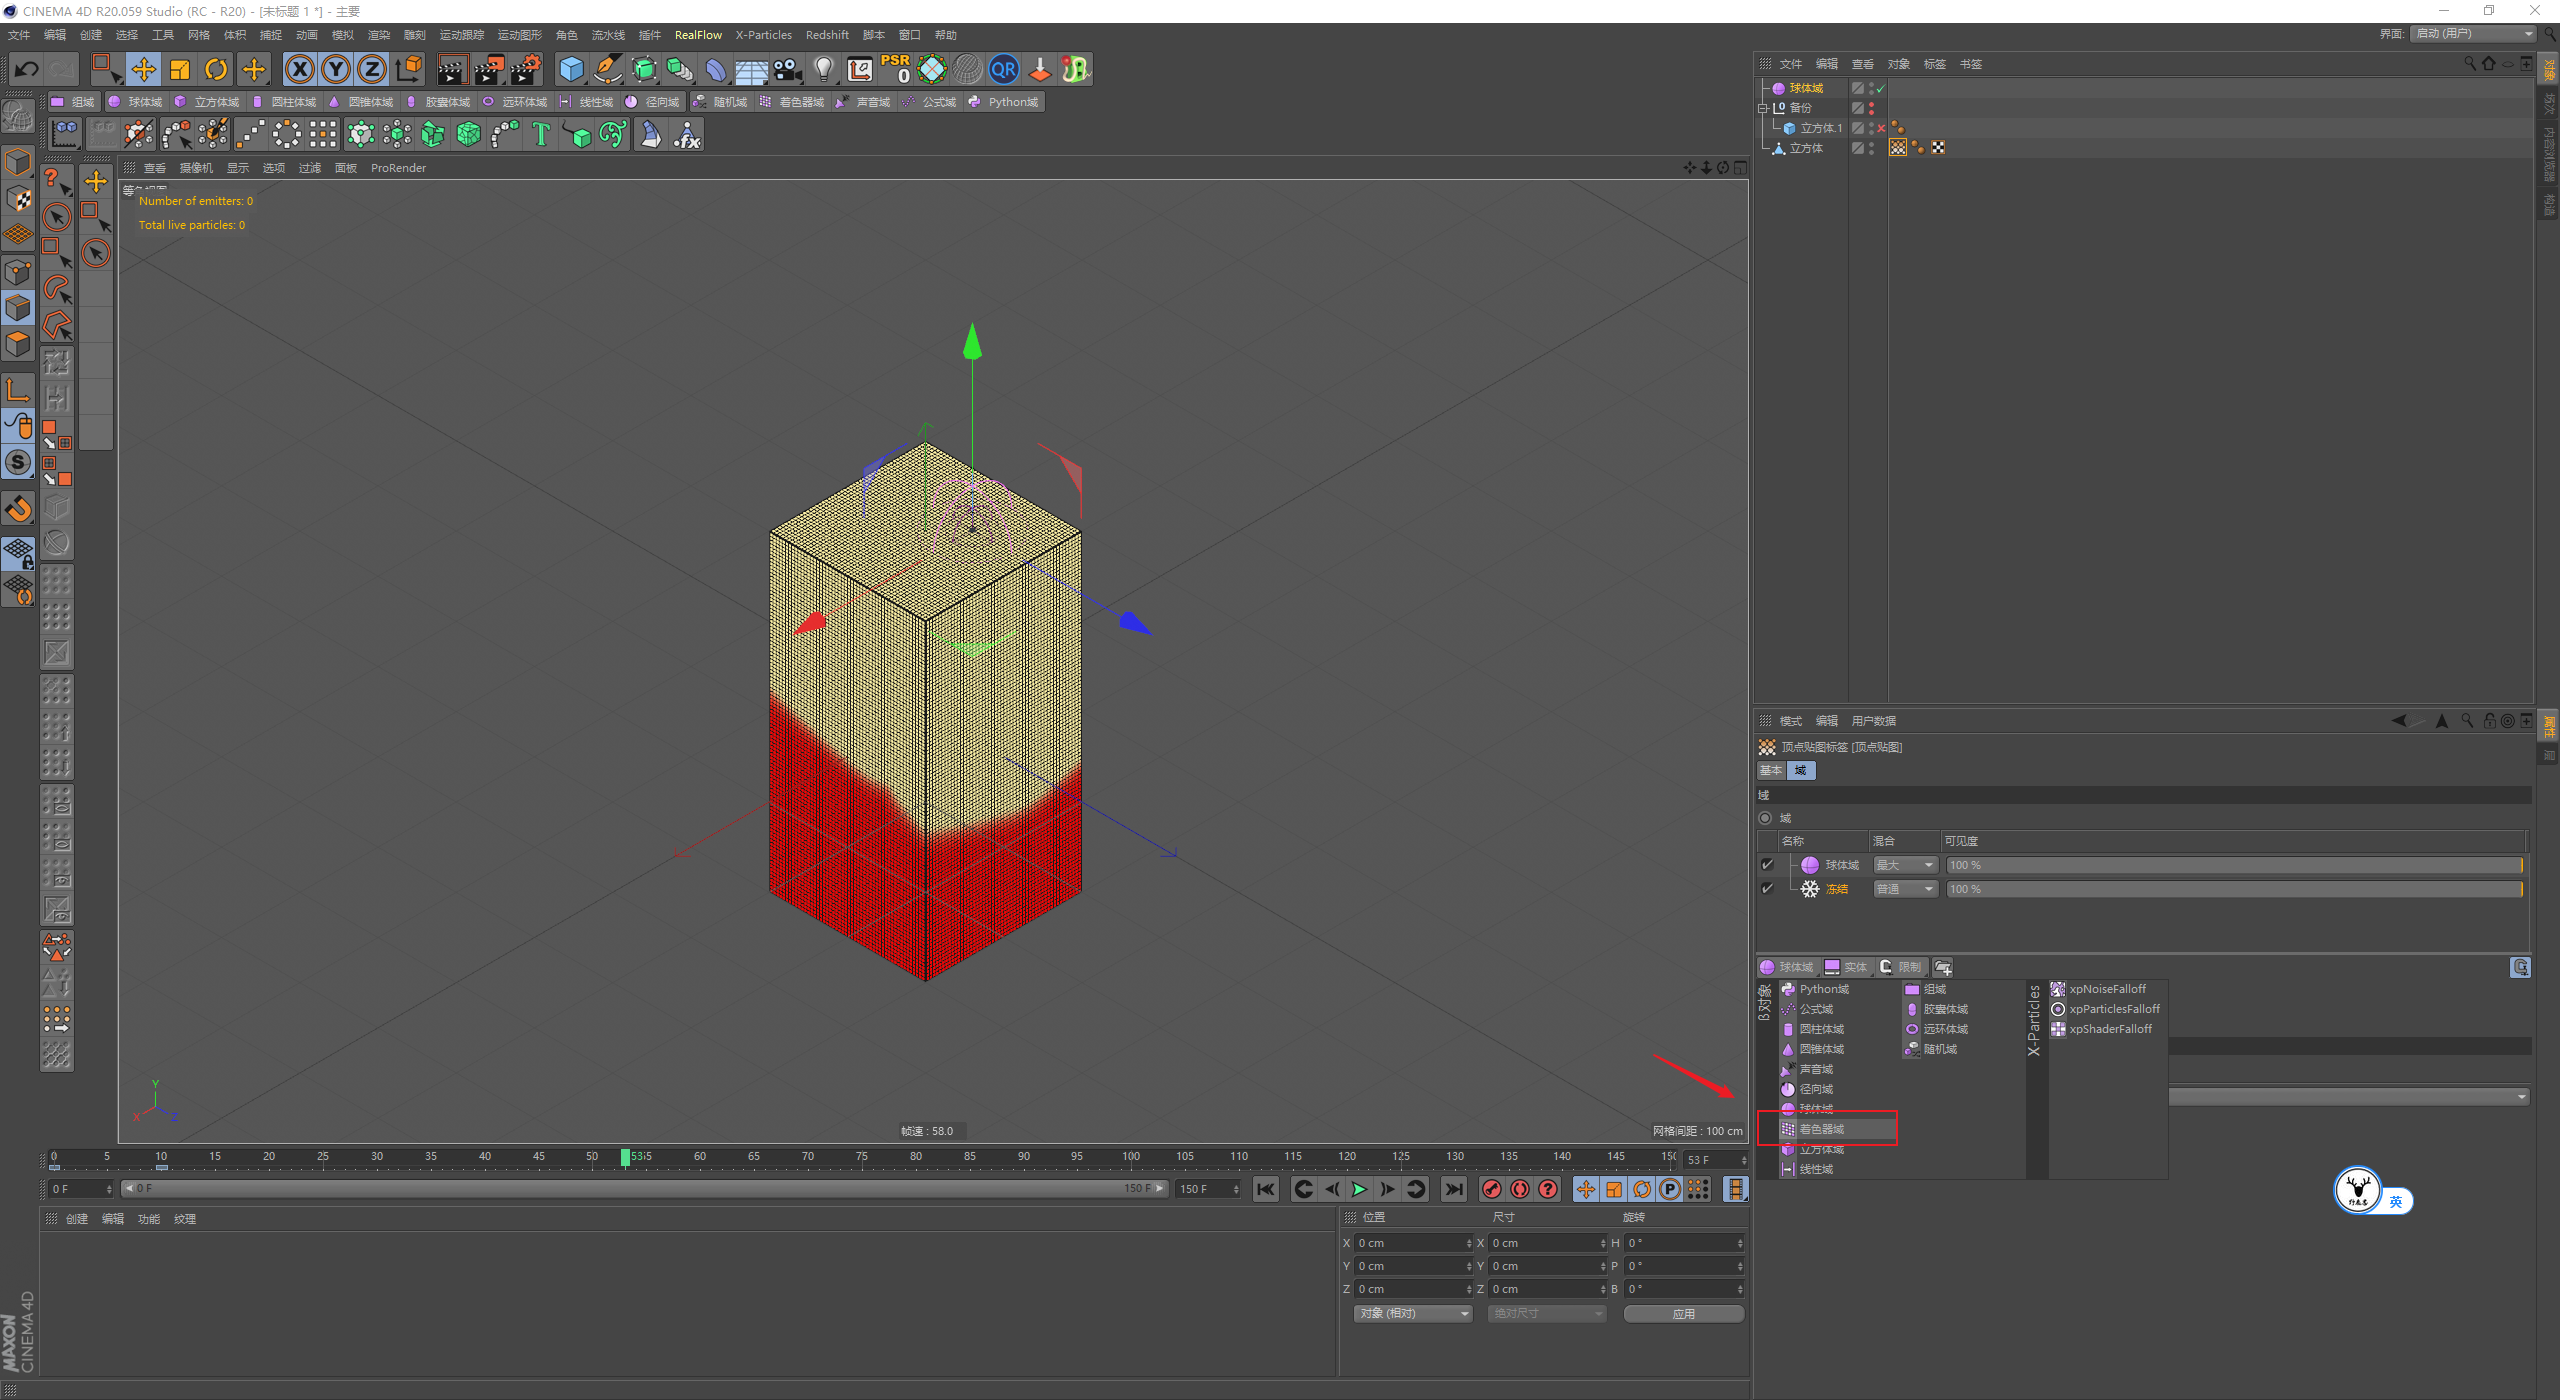Open the 最大 blend mode dropdown
The height and width of the screenshot is (1400, 2560).
click(x=1905, y=865)
